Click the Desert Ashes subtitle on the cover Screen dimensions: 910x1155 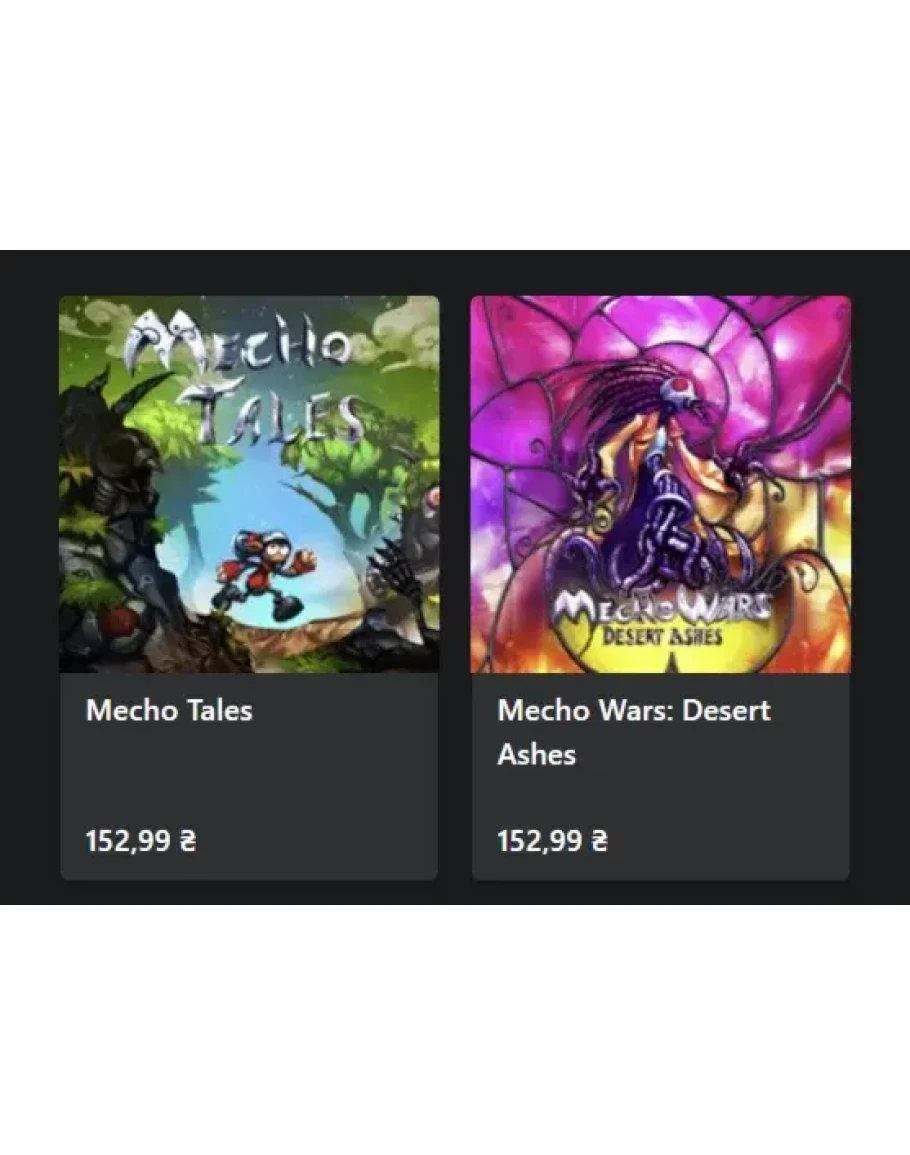pos(662,636)
